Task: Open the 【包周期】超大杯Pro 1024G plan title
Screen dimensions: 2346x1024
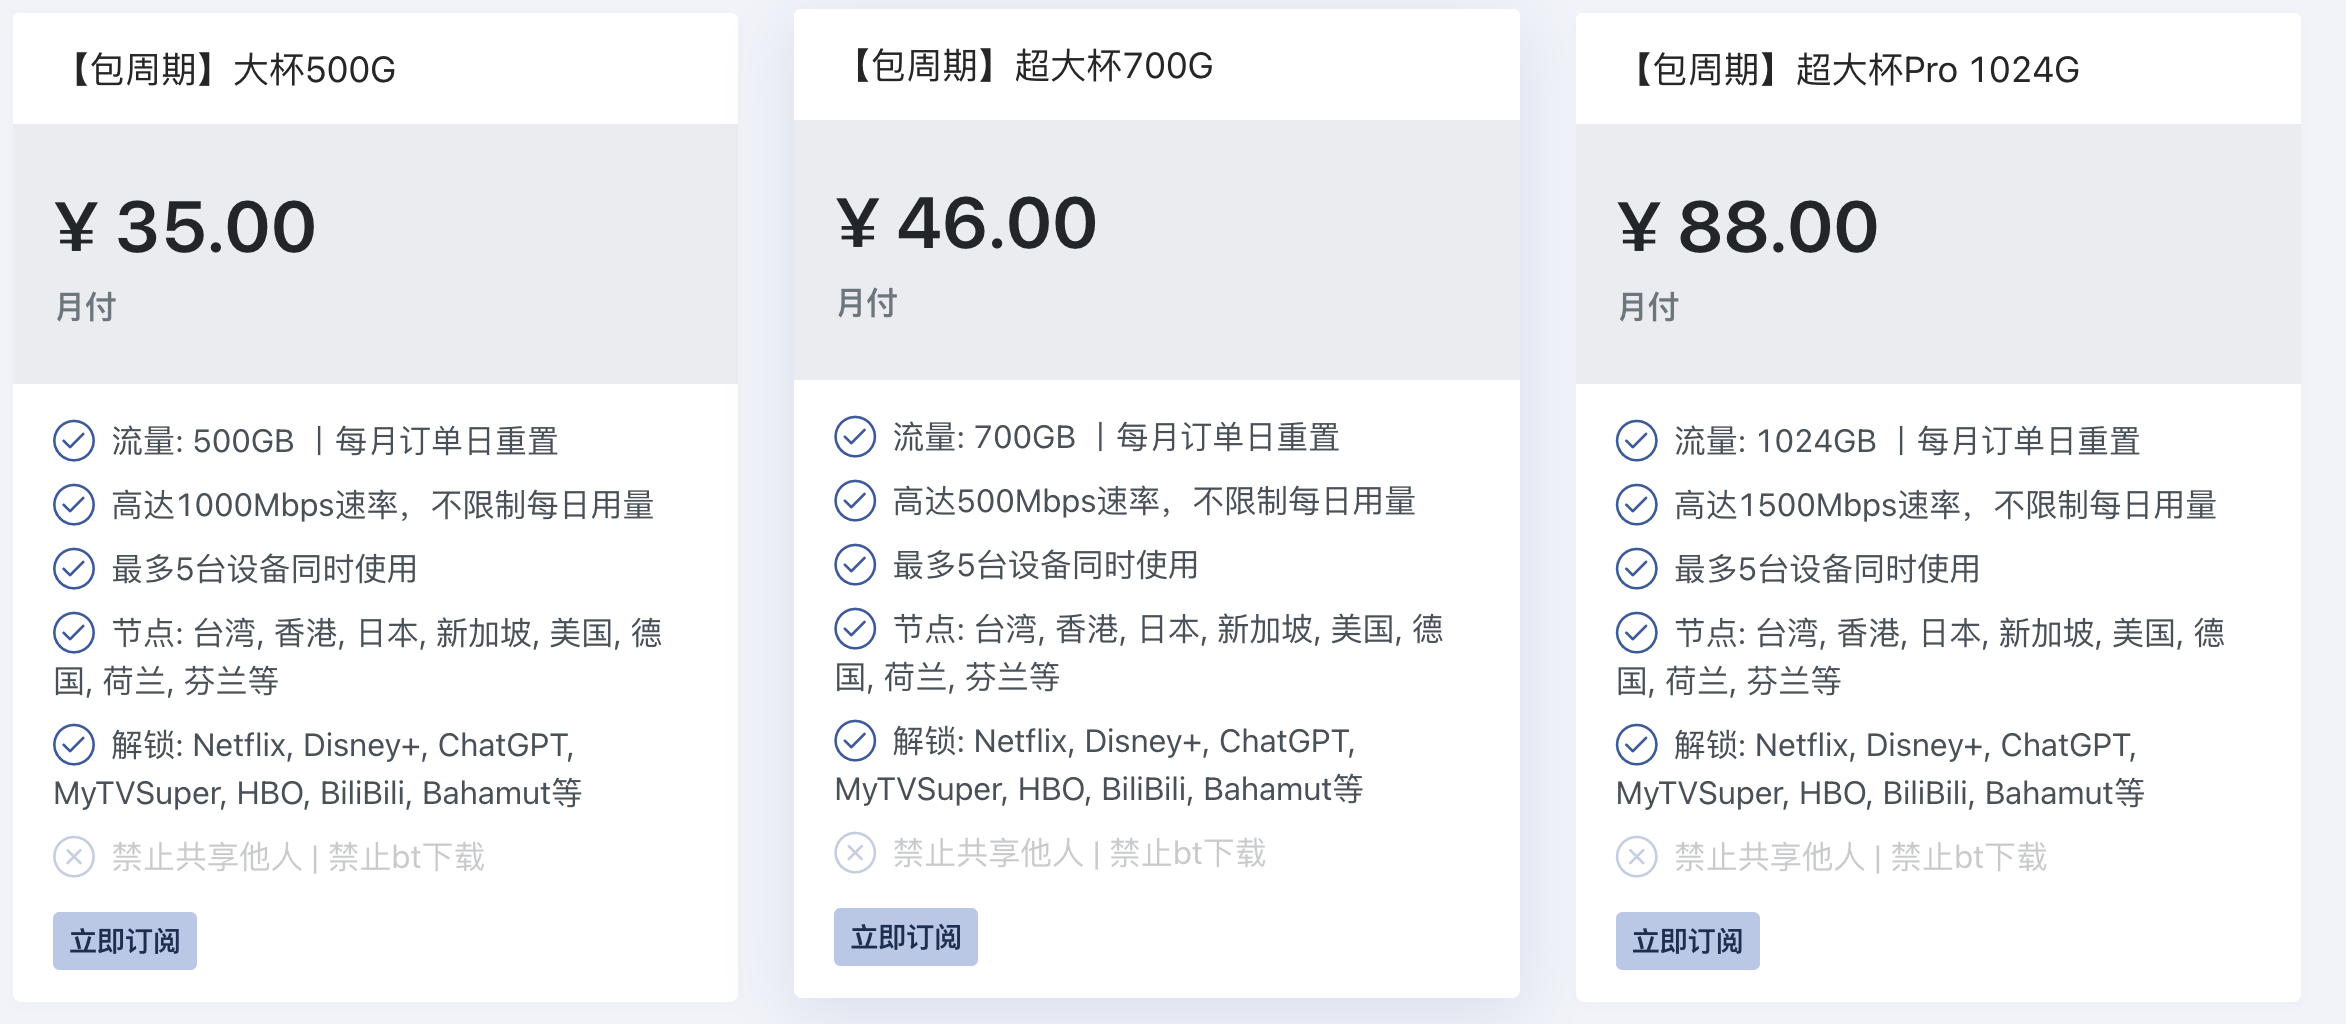Action: (1850, 70)
